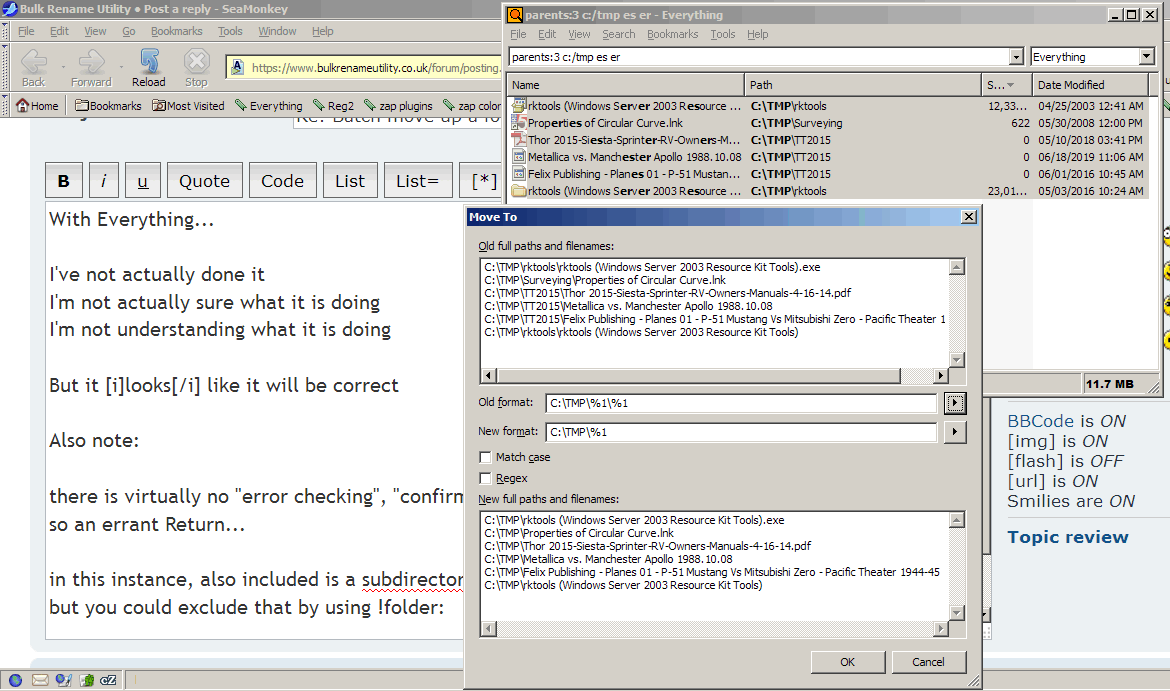1170x691 pixels.
Task: Open Composer icon in status bar
Action: [x=63, y=680]
